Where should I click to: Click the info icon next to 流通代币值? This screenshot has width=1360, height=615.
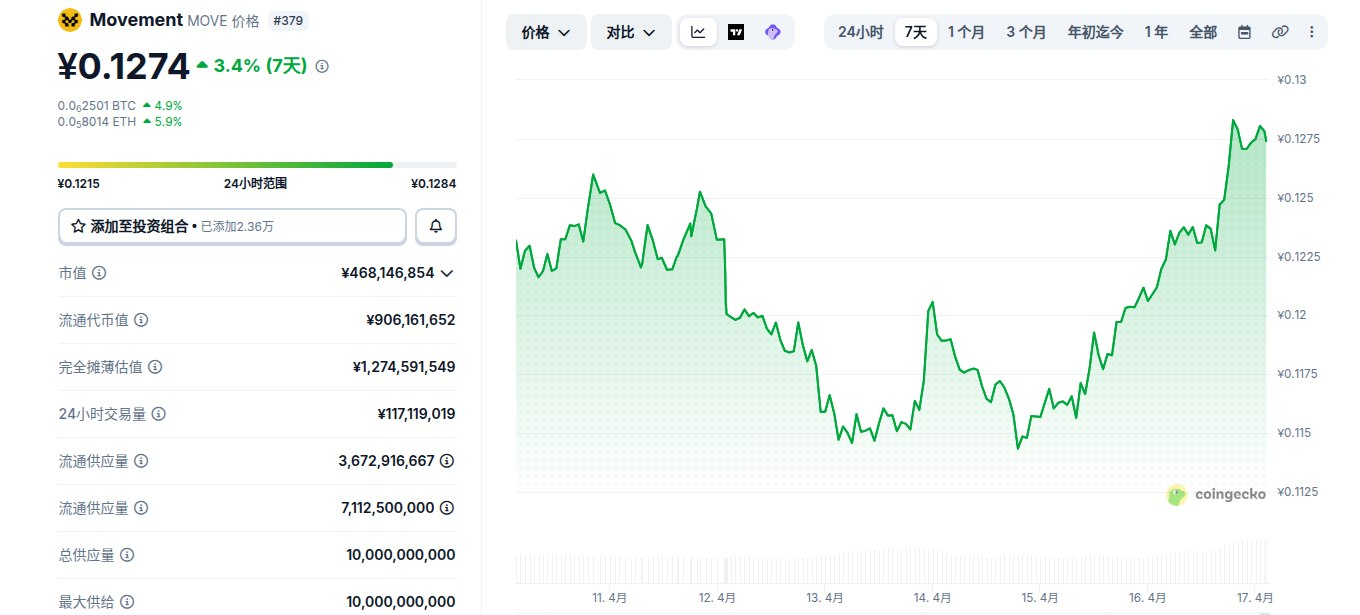pyautogui.click(x=141, y=320)
